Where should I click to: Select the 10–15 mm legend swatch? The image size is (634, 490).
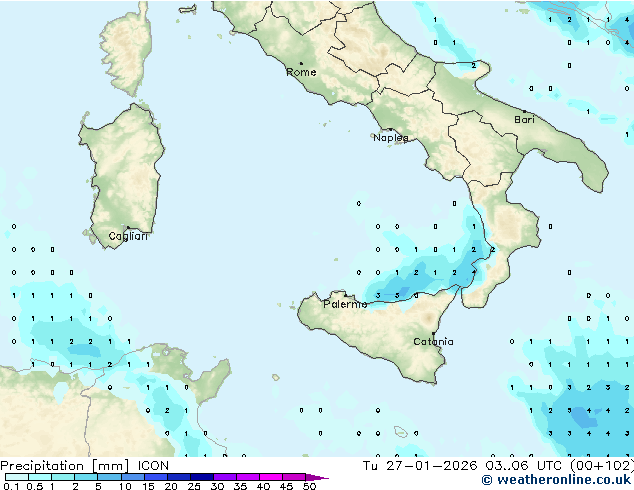click(x=132, y=477)
